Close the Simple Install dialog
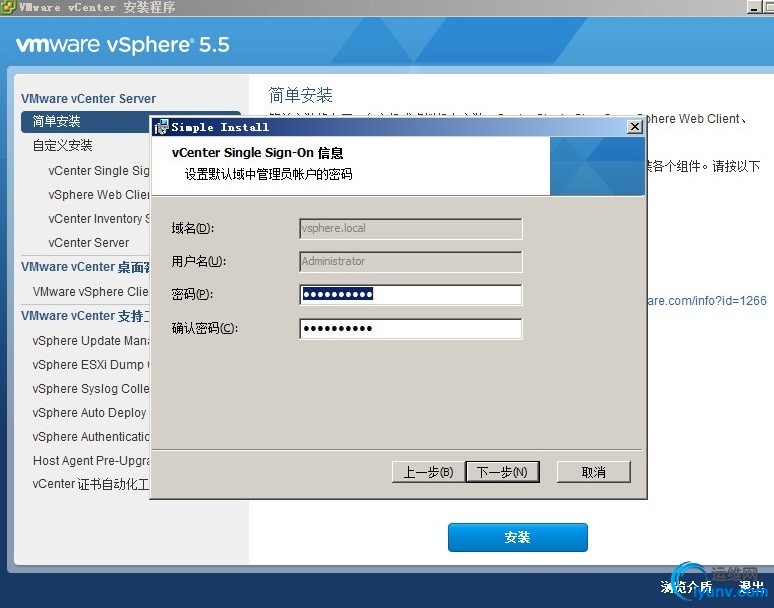This screenshot has width=774, height=608. 634,127
